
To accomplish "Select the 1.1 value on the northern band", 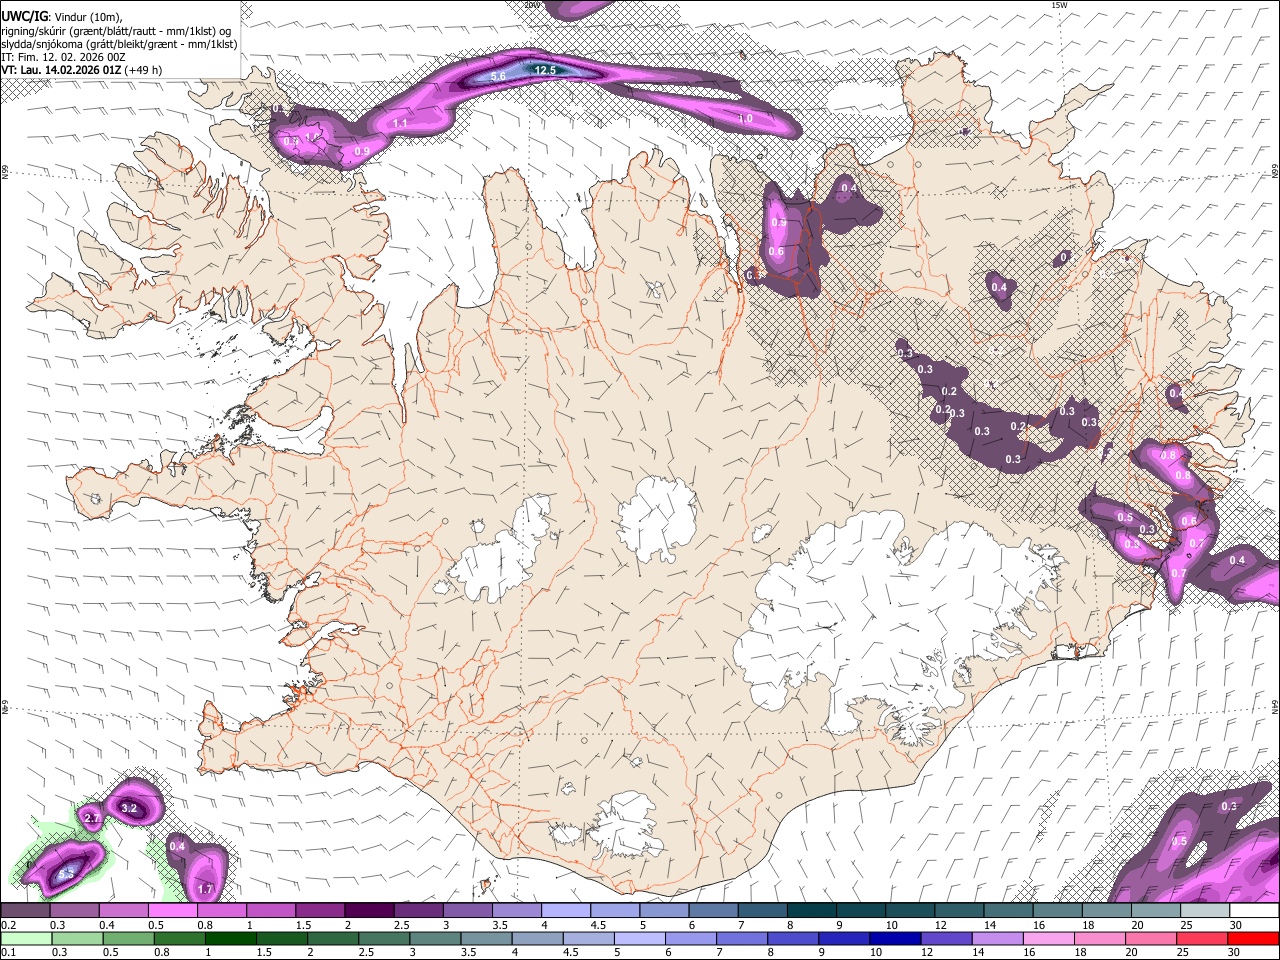I will (400, 123).
